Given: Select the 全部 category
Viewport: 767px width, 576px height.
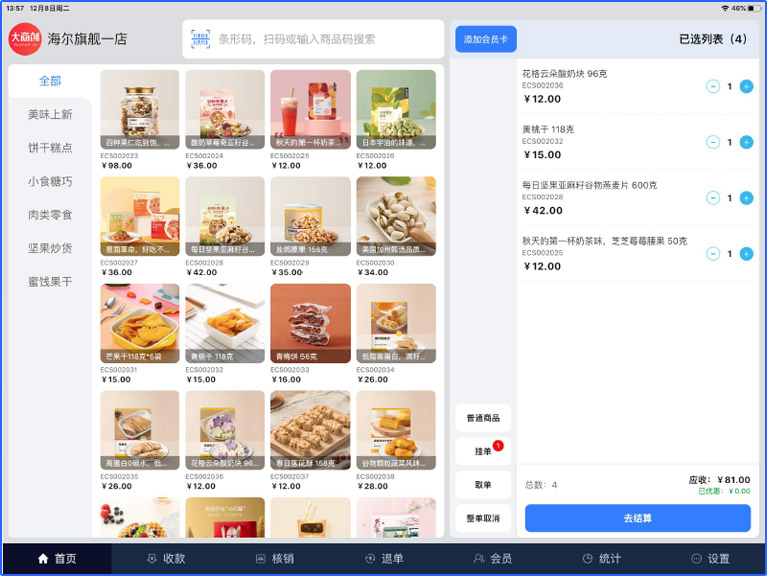Looking at the screenshot, I should 50,81.
